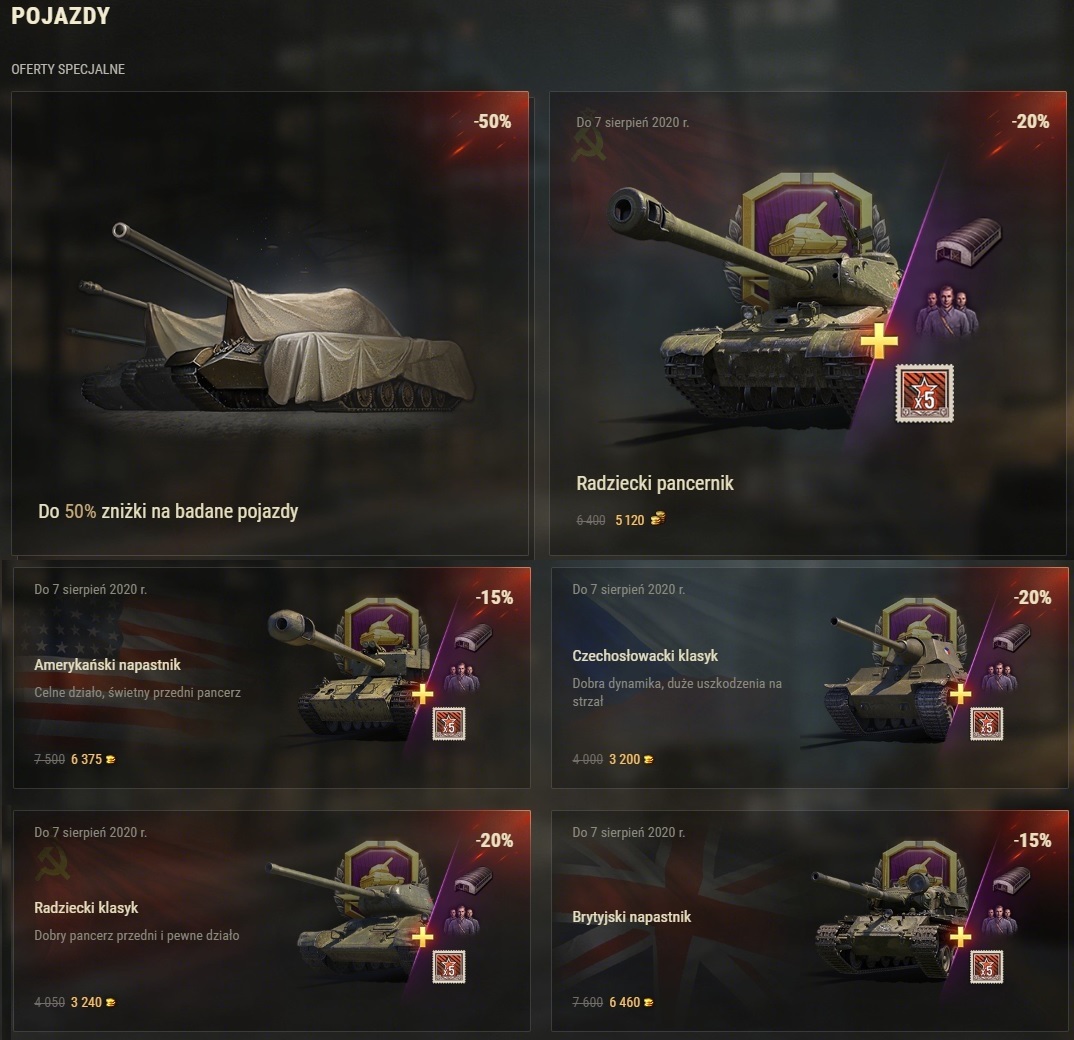Open the Czechosłowacki klasyk offer title

tap(645, 656)
